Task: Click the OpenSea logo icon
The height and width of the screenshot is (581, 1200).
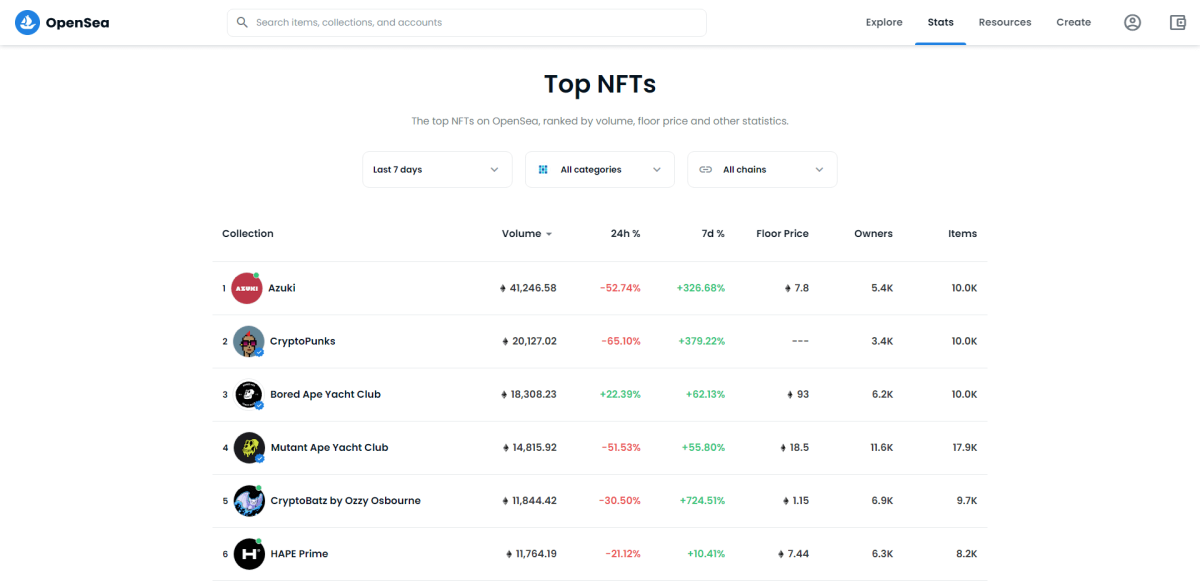Action: [x=27, y=22]
